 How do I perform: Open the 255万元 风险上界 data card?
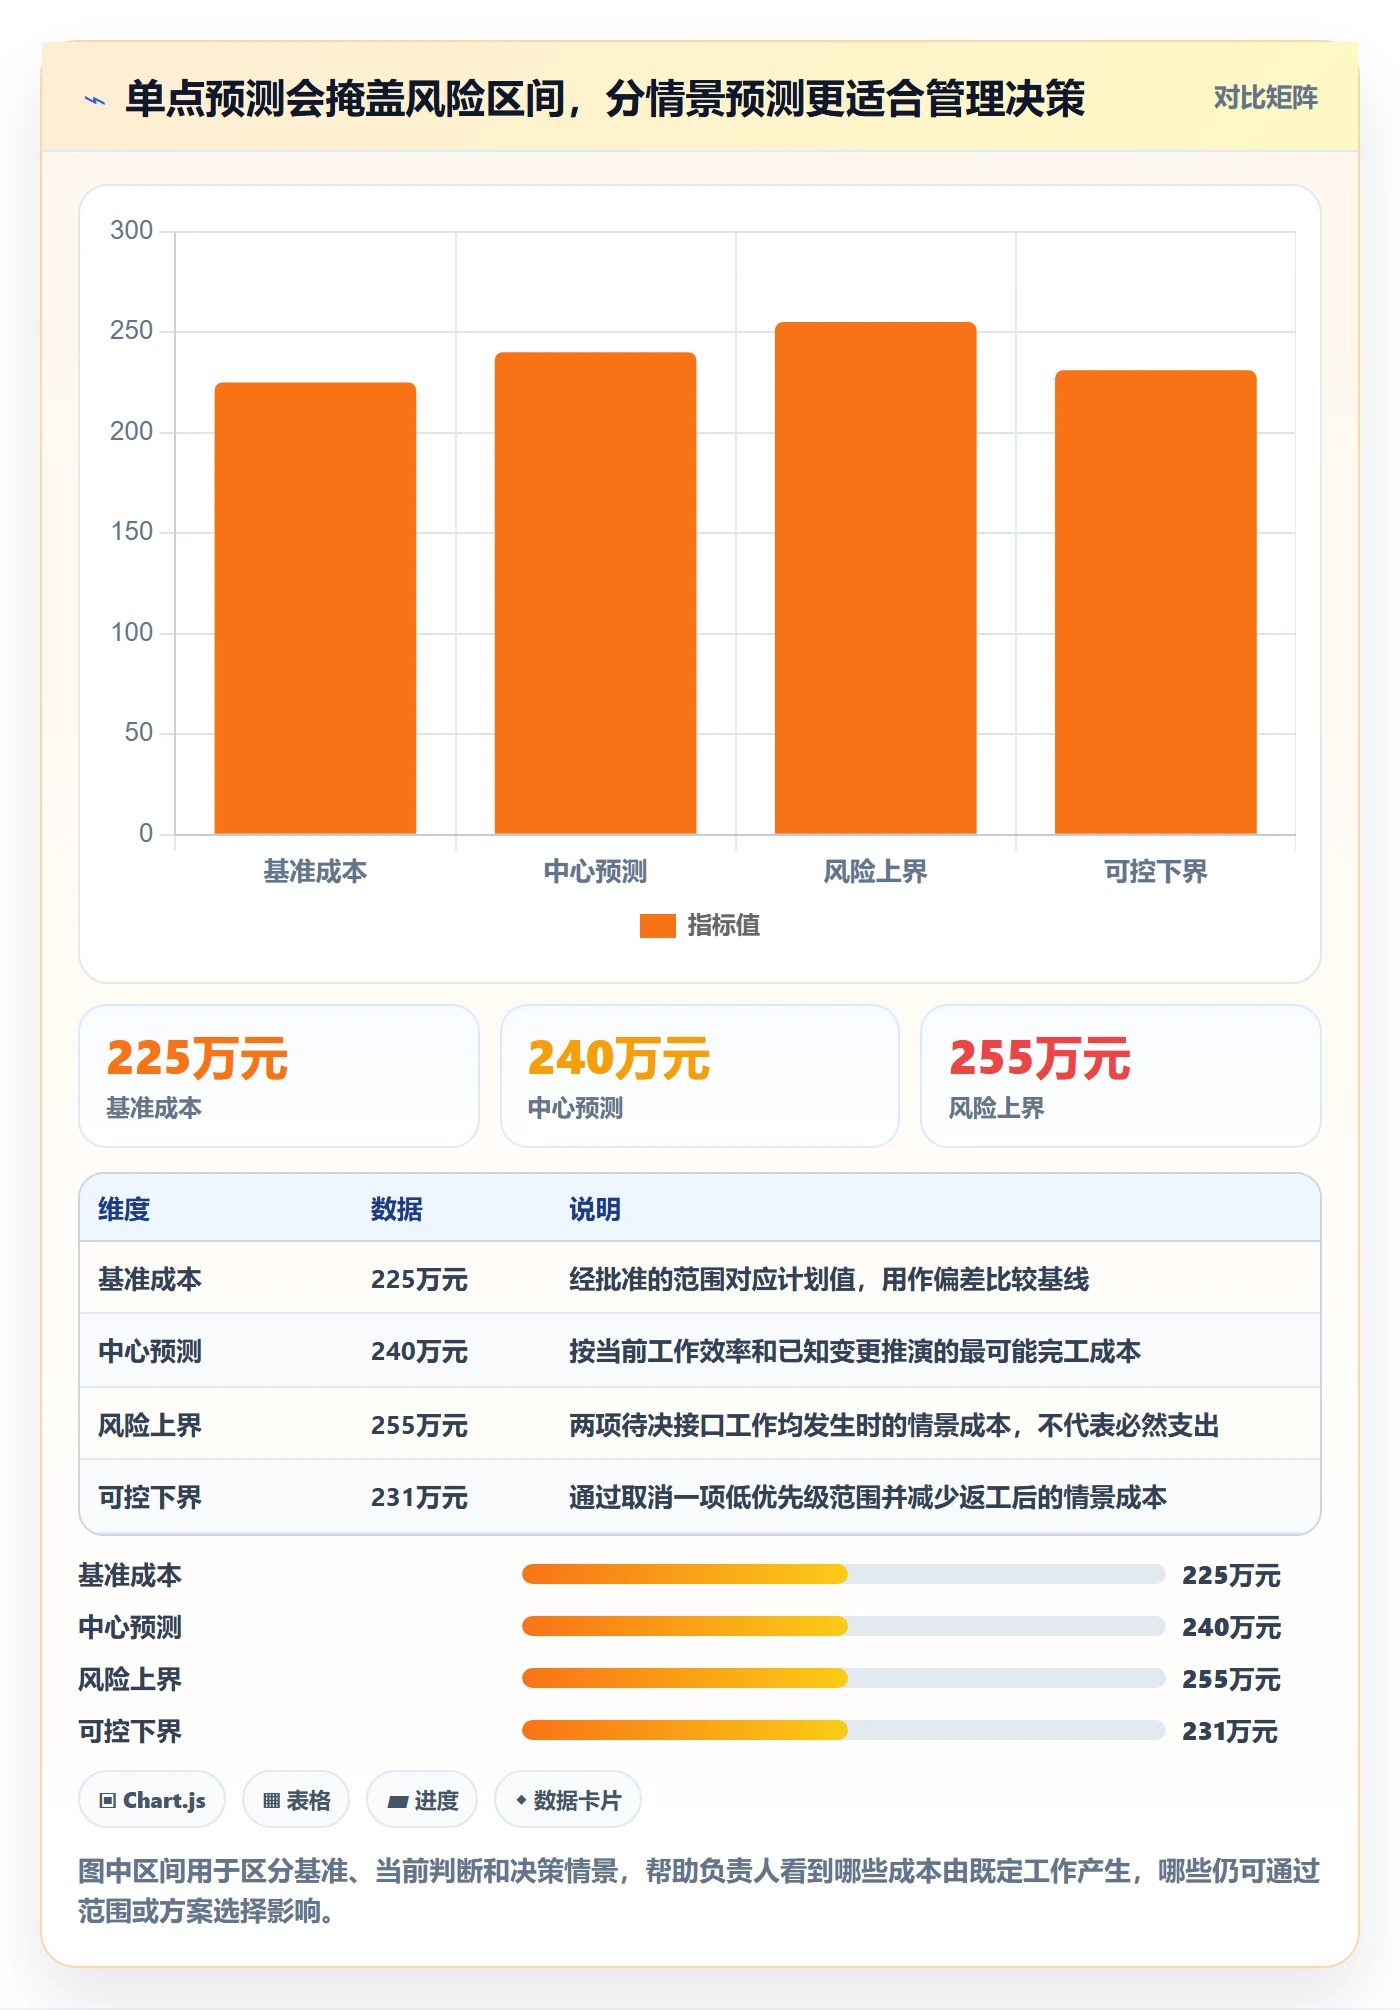pyautogui.click(x=1121, y=1076)
